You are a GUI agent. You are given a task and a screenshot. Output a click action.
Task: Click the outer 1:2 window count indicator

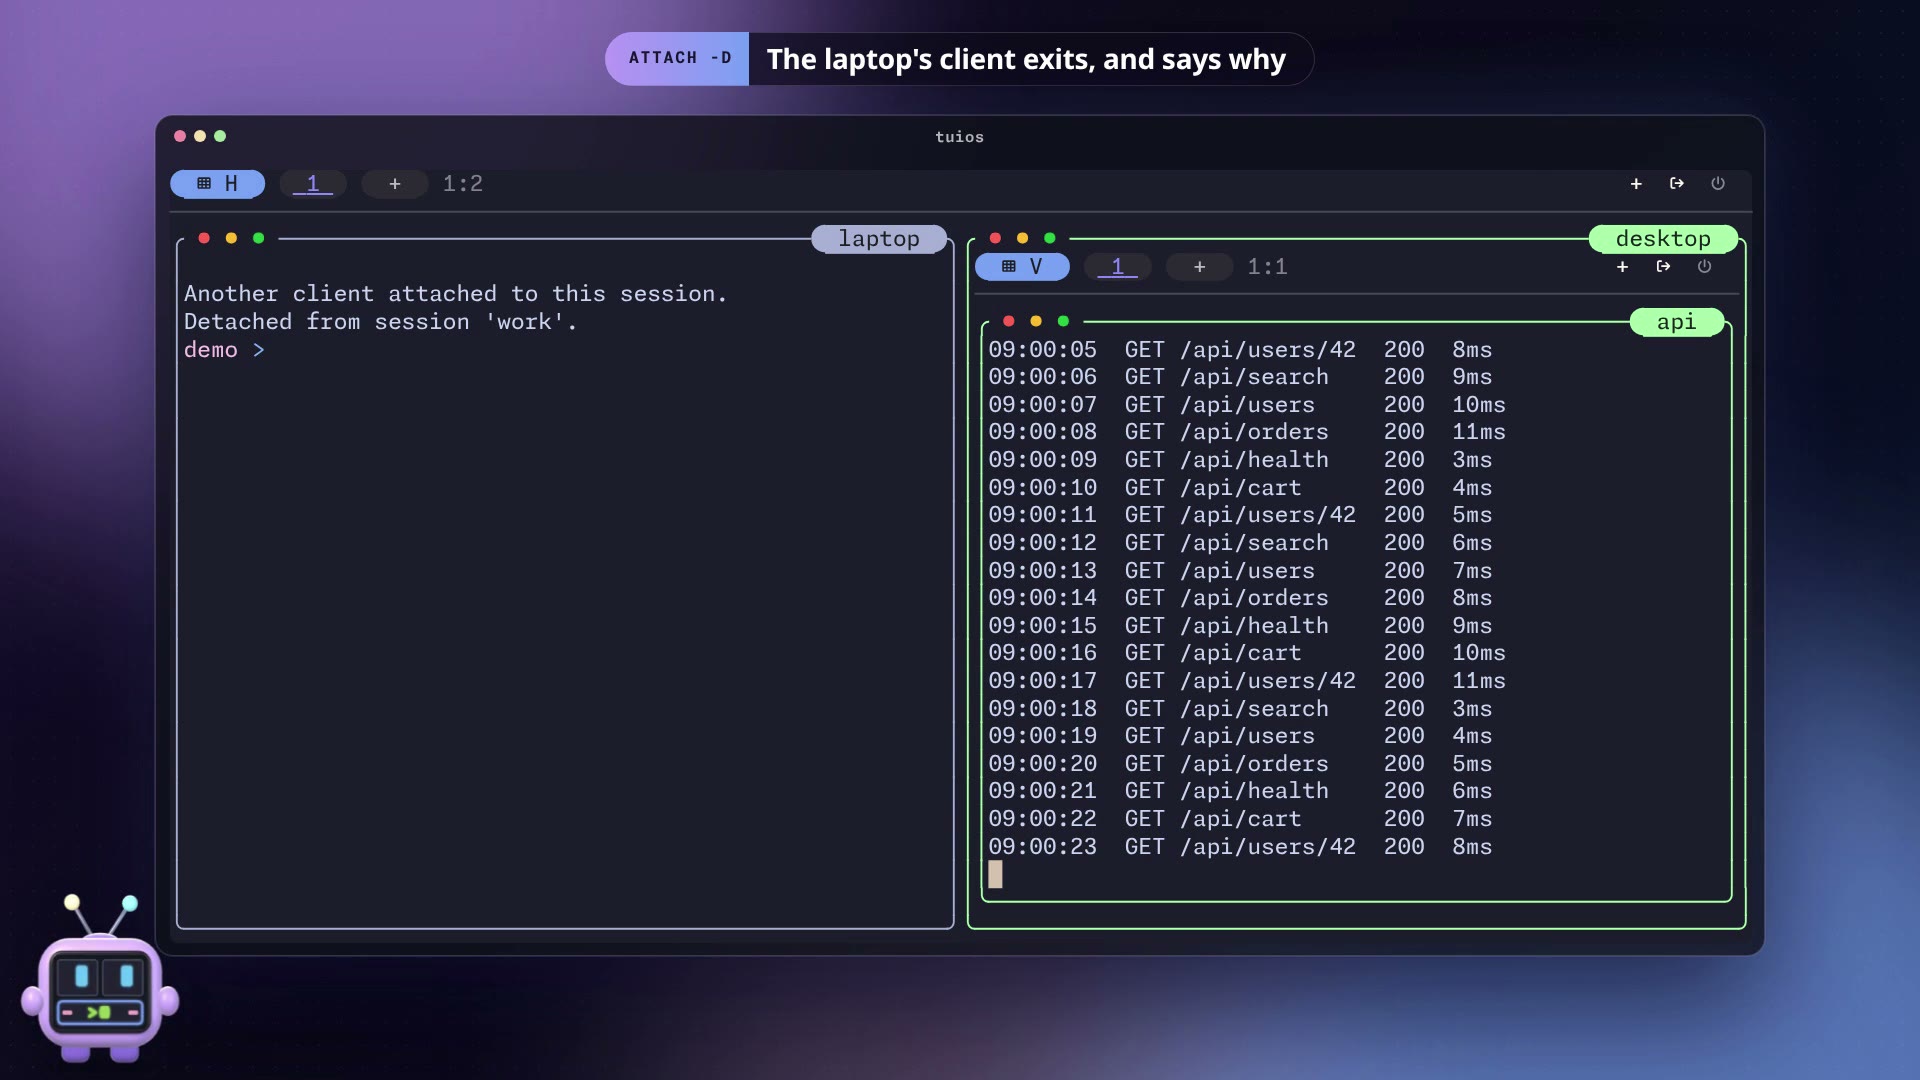click(463, 184)
